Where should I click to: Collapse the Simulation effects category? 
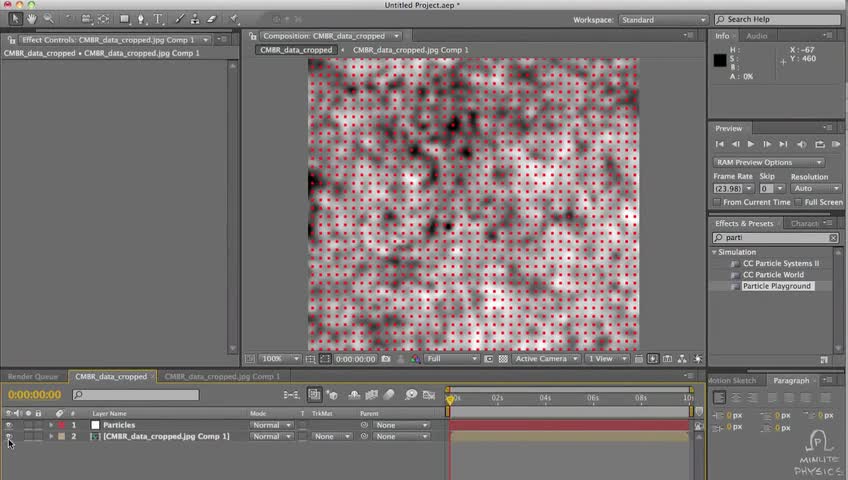click(714, 252)
